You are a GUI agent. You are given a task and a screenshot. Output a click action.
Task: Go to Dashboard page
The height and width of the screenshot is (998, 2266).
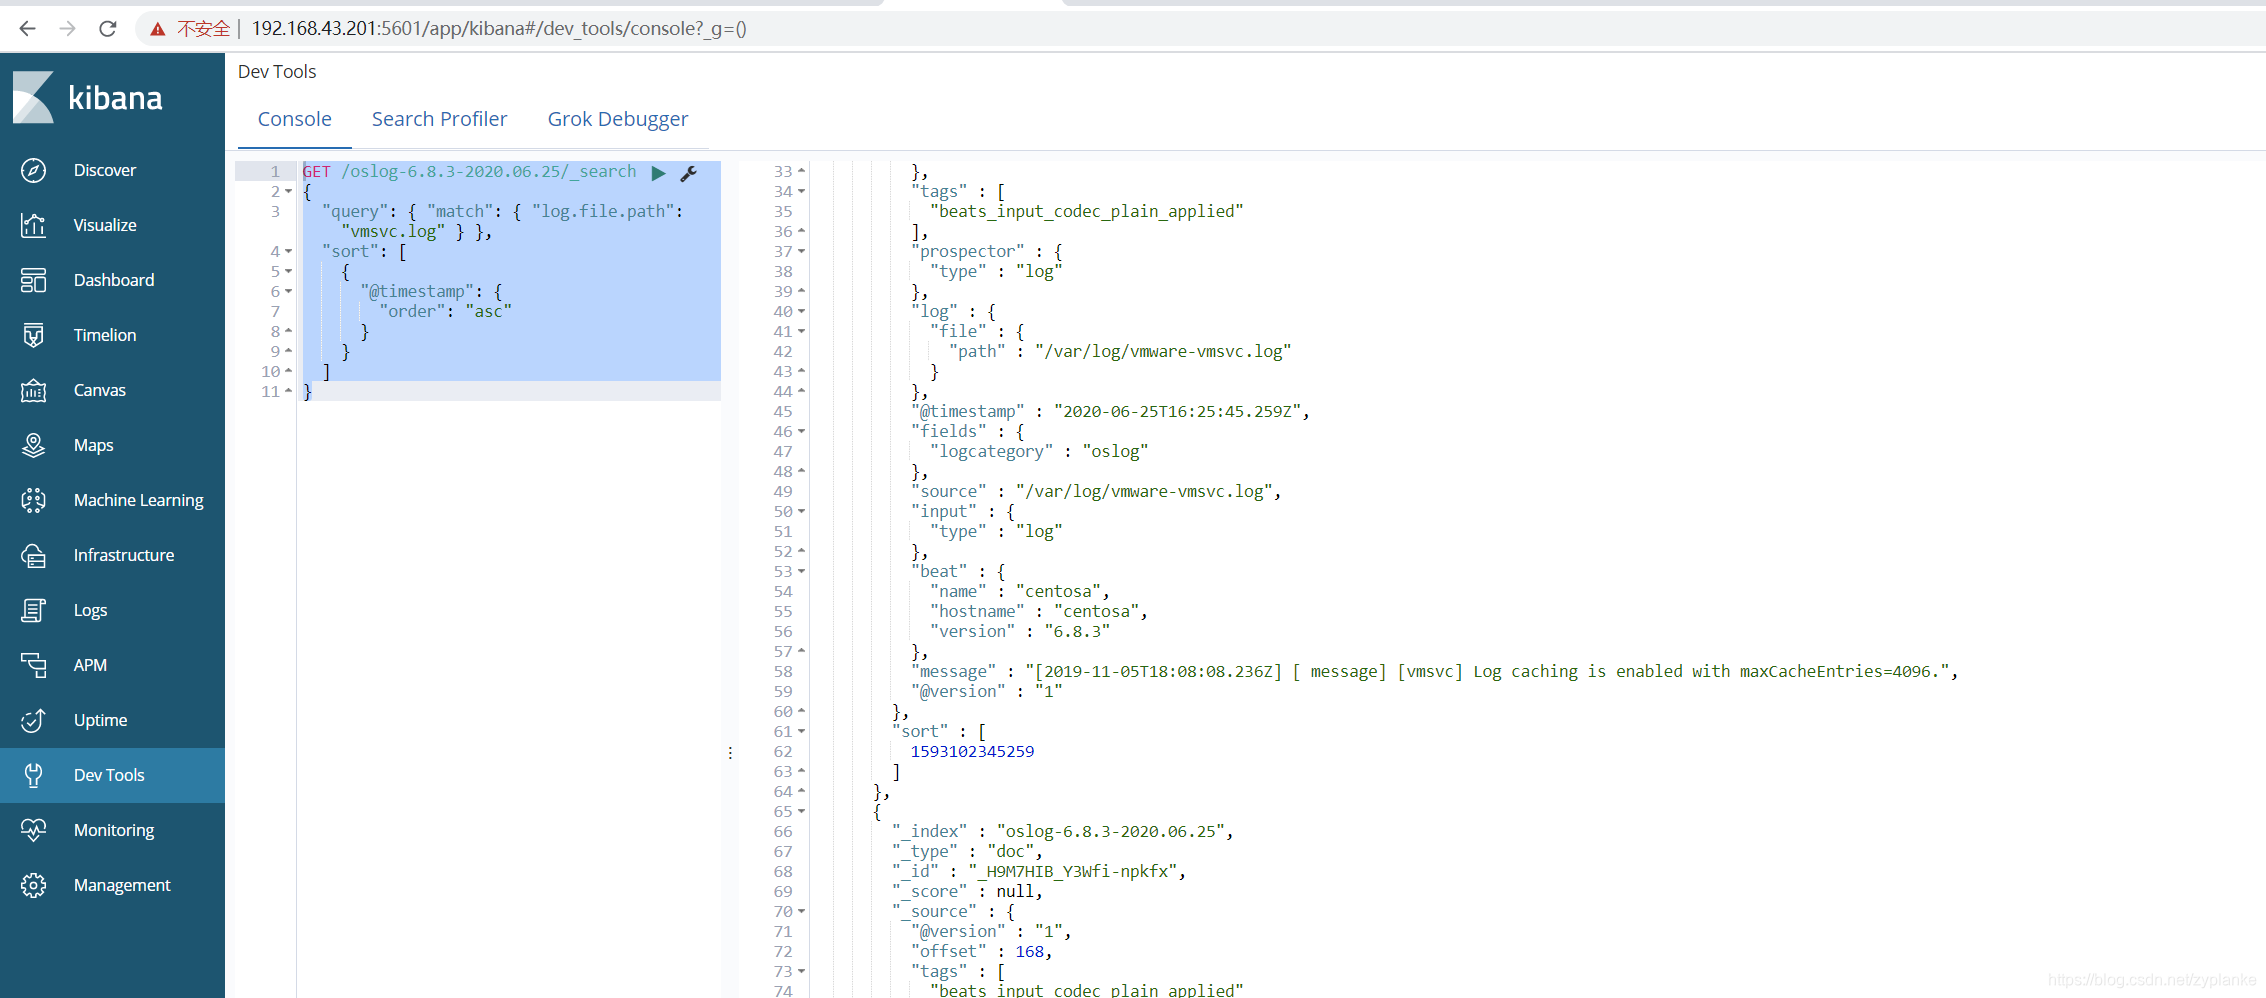pyautogui.click(x=114, y=280)
